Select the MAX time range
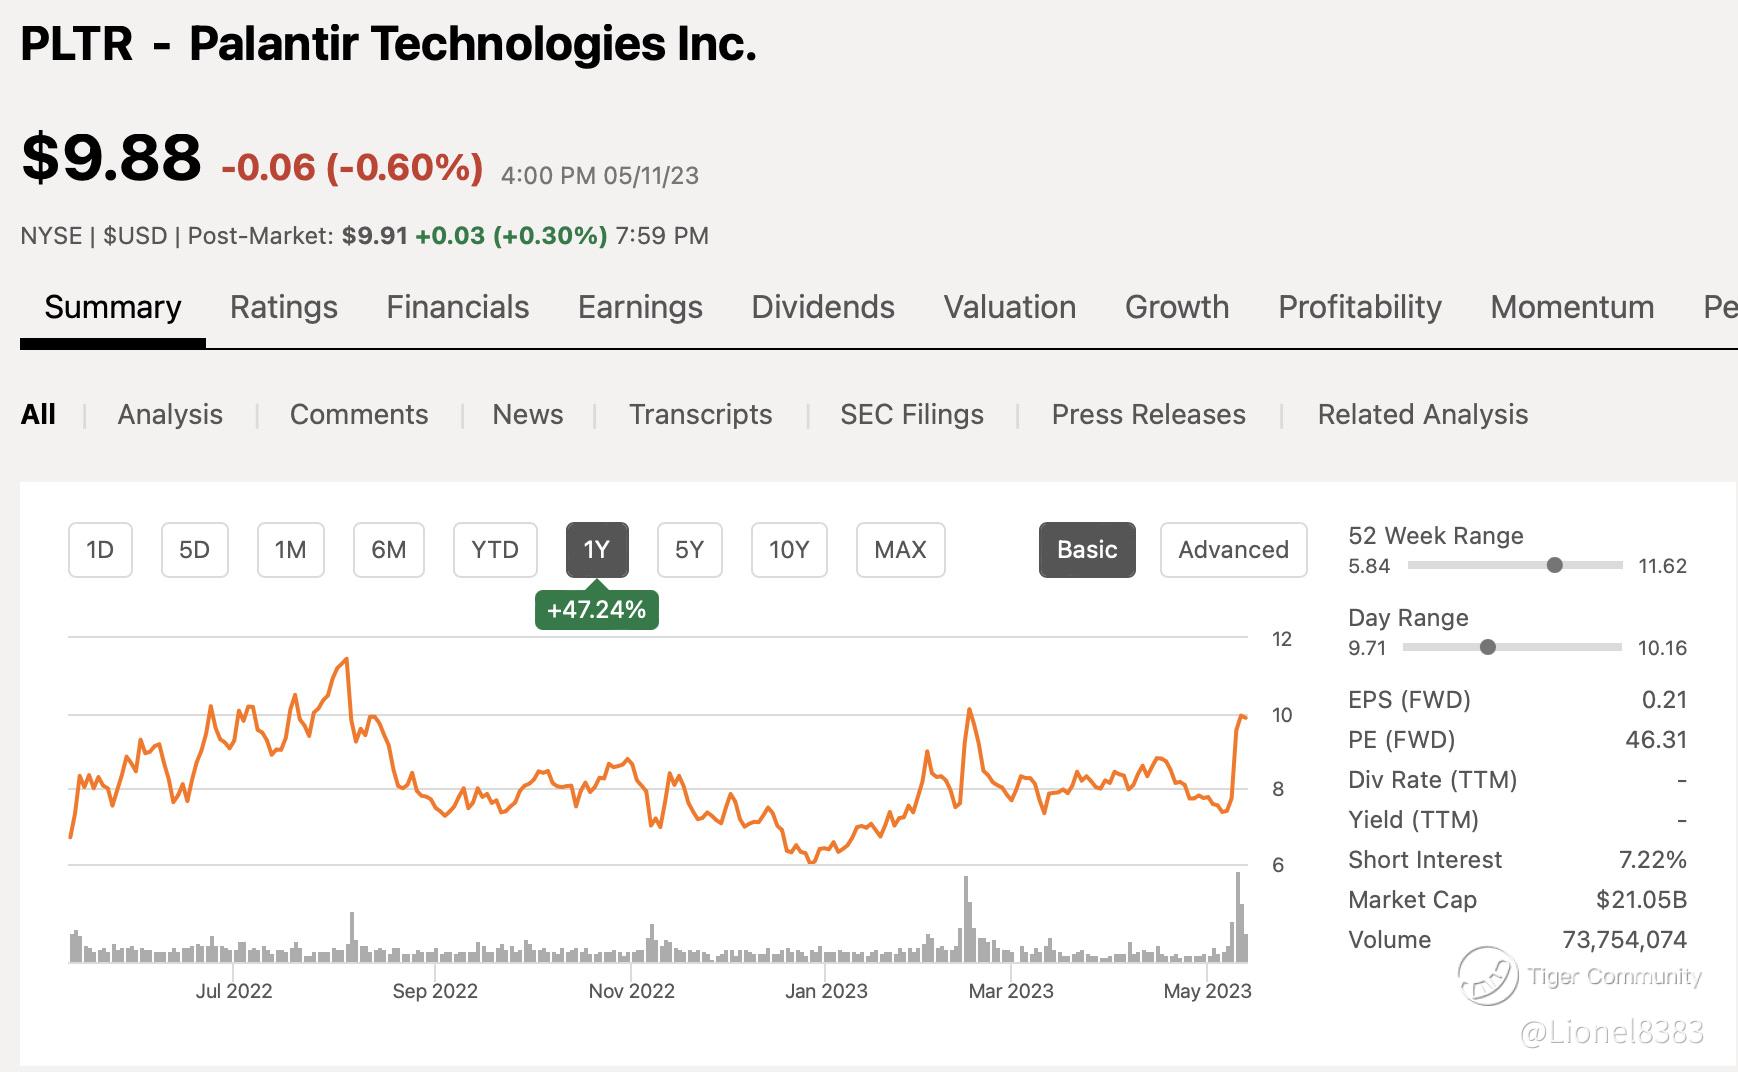 [x=900, y=550]
